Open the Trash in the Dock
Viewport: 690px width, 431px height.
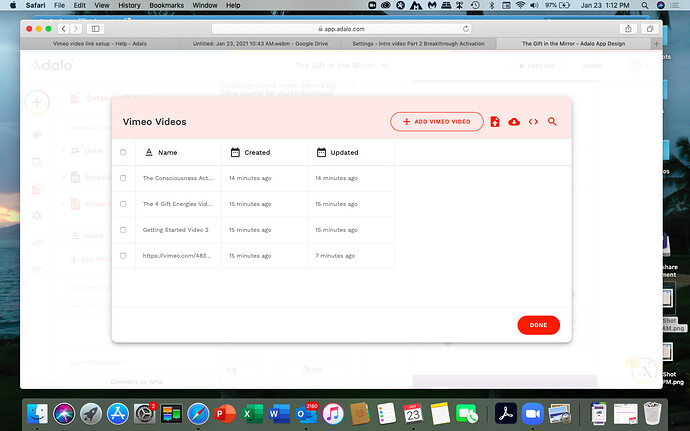coord(652,413)
